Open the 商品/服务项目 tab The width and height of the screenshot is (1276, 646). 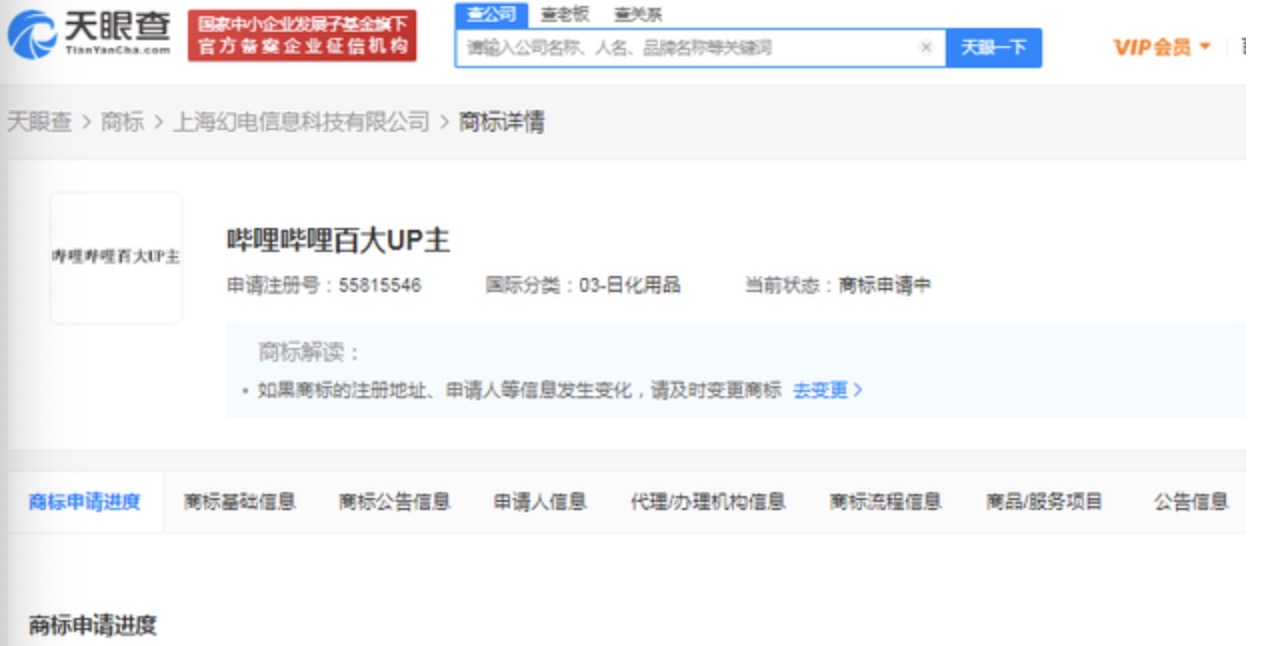(x=1044, y=502)
